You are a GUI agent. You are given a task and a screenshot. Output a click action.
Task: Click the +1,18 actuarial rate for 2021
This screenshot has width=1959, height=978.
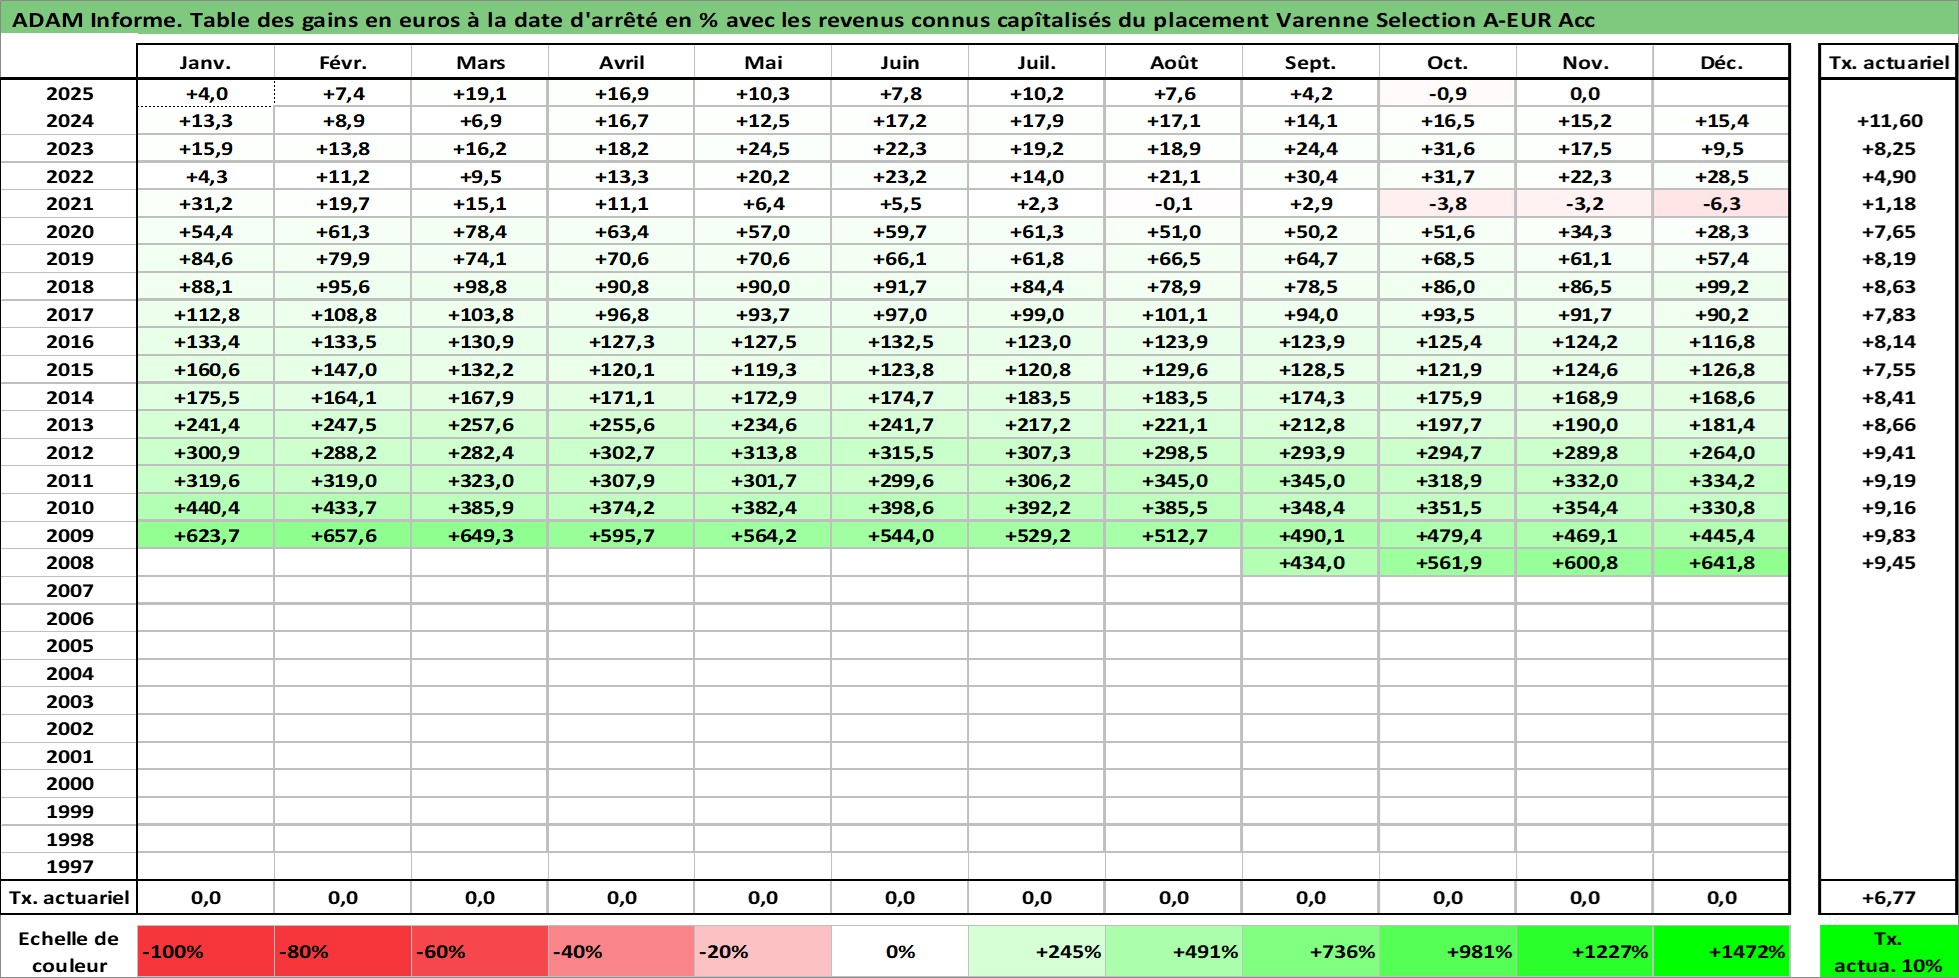1888,203
